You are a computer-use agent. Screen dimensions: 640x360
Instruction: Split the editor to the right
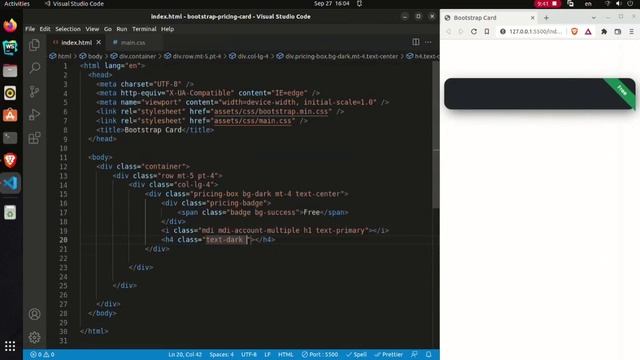tap(416, 42)
